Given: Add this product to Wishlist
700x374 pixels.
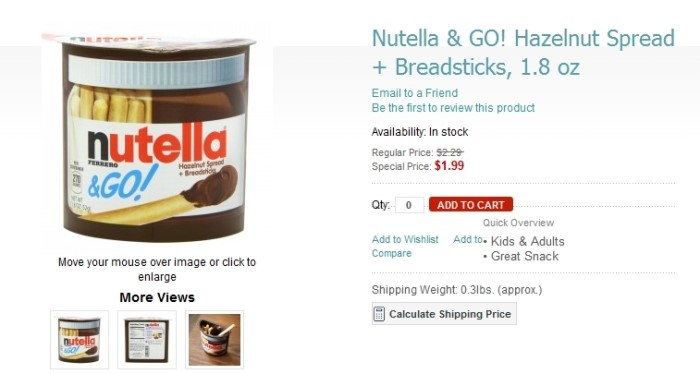Looking at the screenshot, I should pos(405,239).
